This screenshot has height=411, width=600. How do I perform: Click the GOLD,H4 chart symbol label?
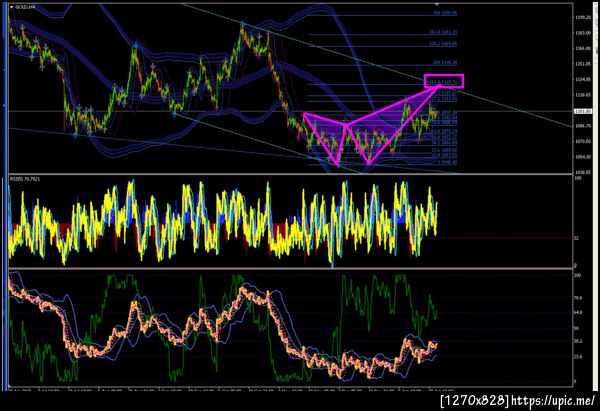(x=25, y=7)
